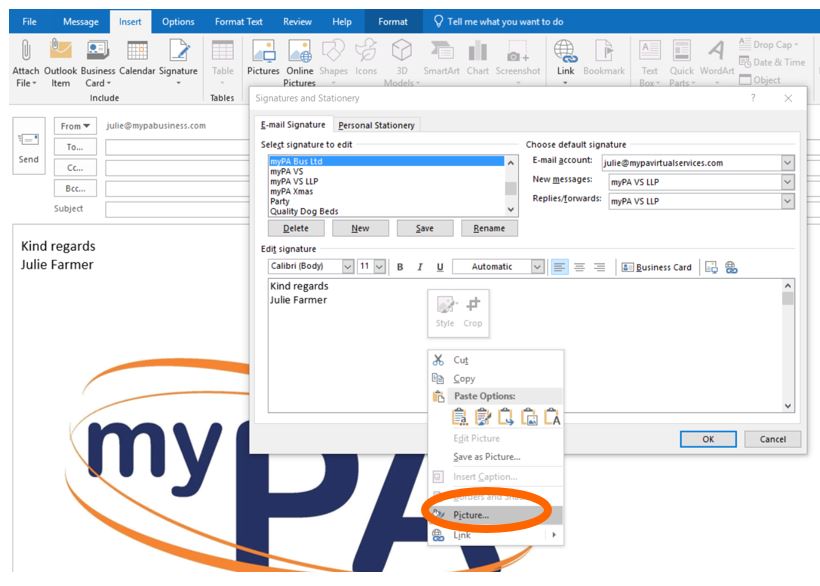
Task: Click the Attach File paperclip icon
Action: click(27, 51)
